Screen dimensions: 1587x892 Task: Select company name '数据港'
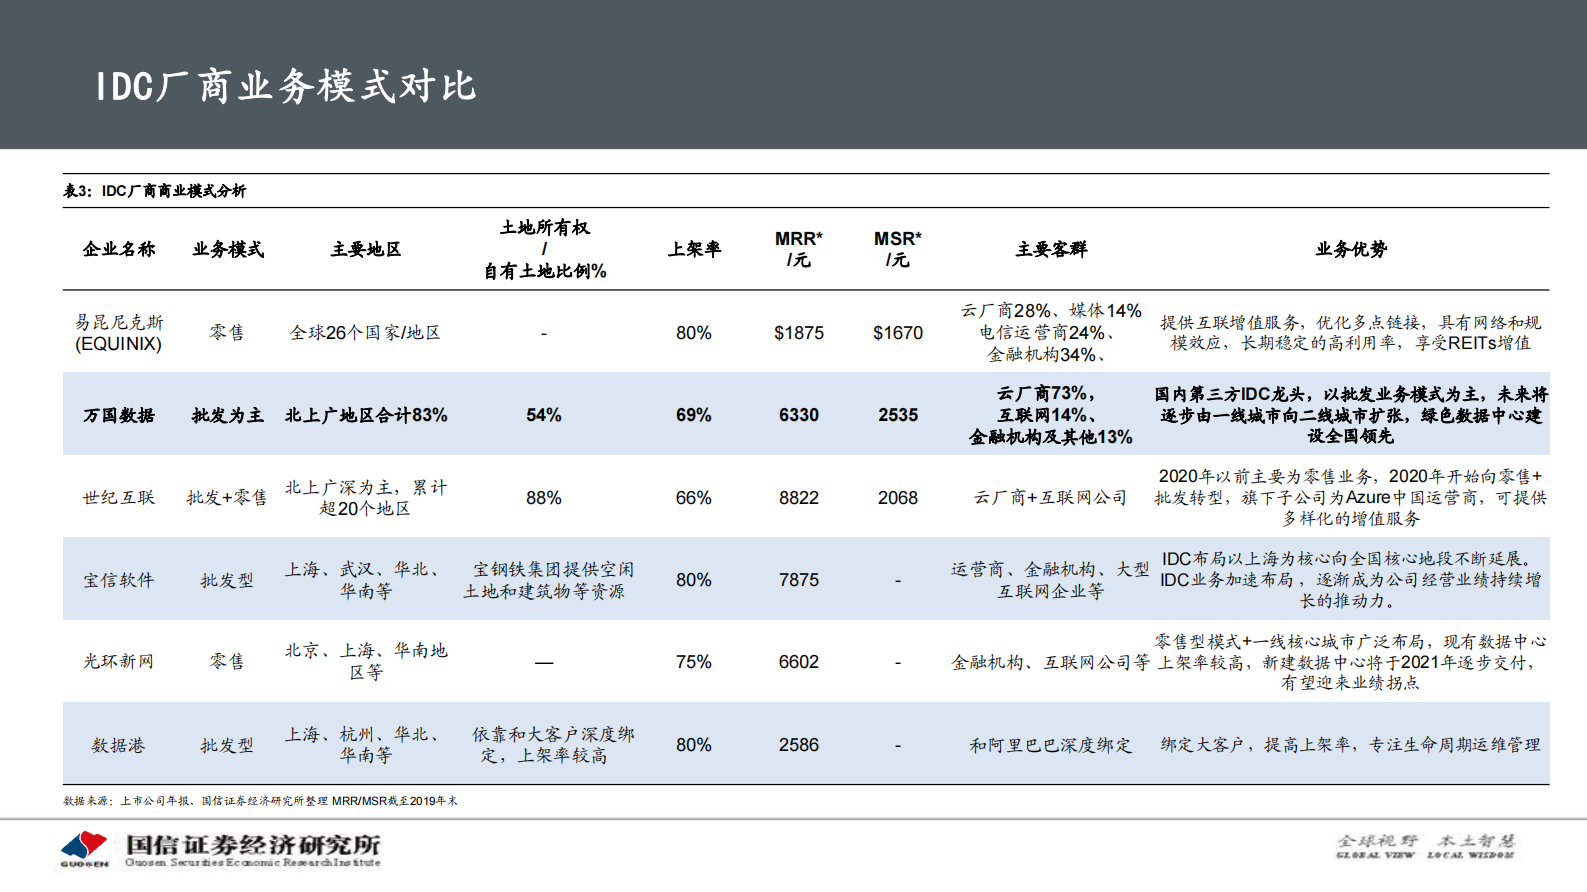[x=119, y=745]
